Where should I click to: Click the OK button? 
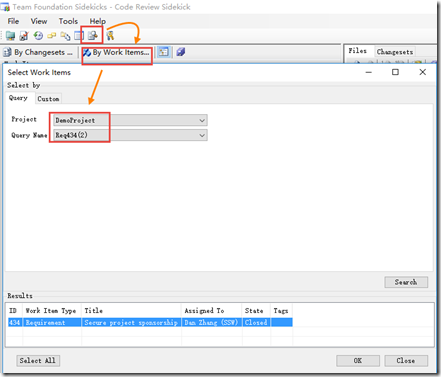(x=358, y=361)
